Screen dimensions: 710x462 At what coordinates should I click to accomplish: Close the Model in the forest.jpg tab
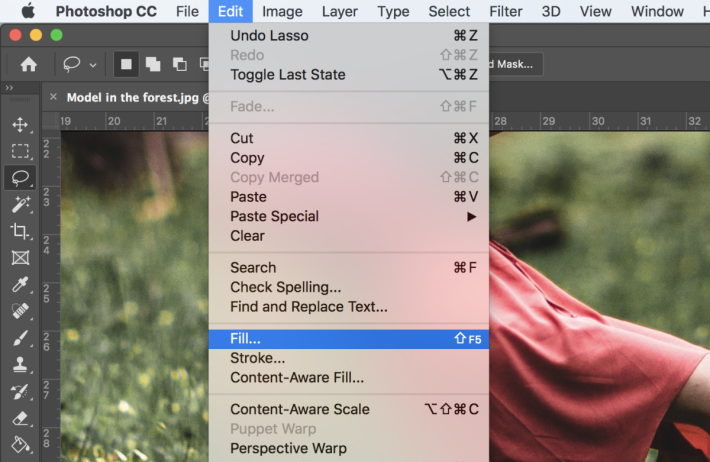click(53, 97)
